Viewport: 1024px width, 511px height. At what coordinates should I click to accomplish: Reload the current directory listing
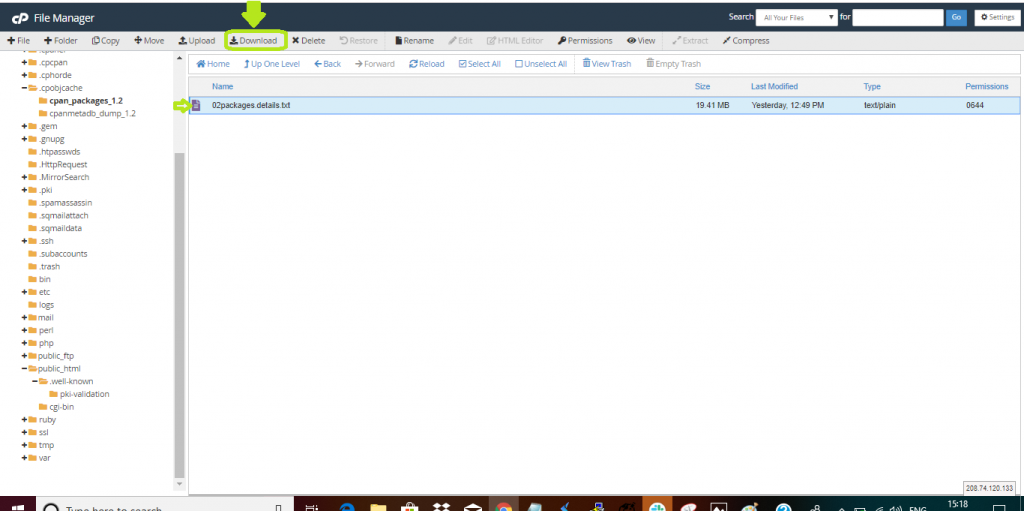[x=426, y=64]
